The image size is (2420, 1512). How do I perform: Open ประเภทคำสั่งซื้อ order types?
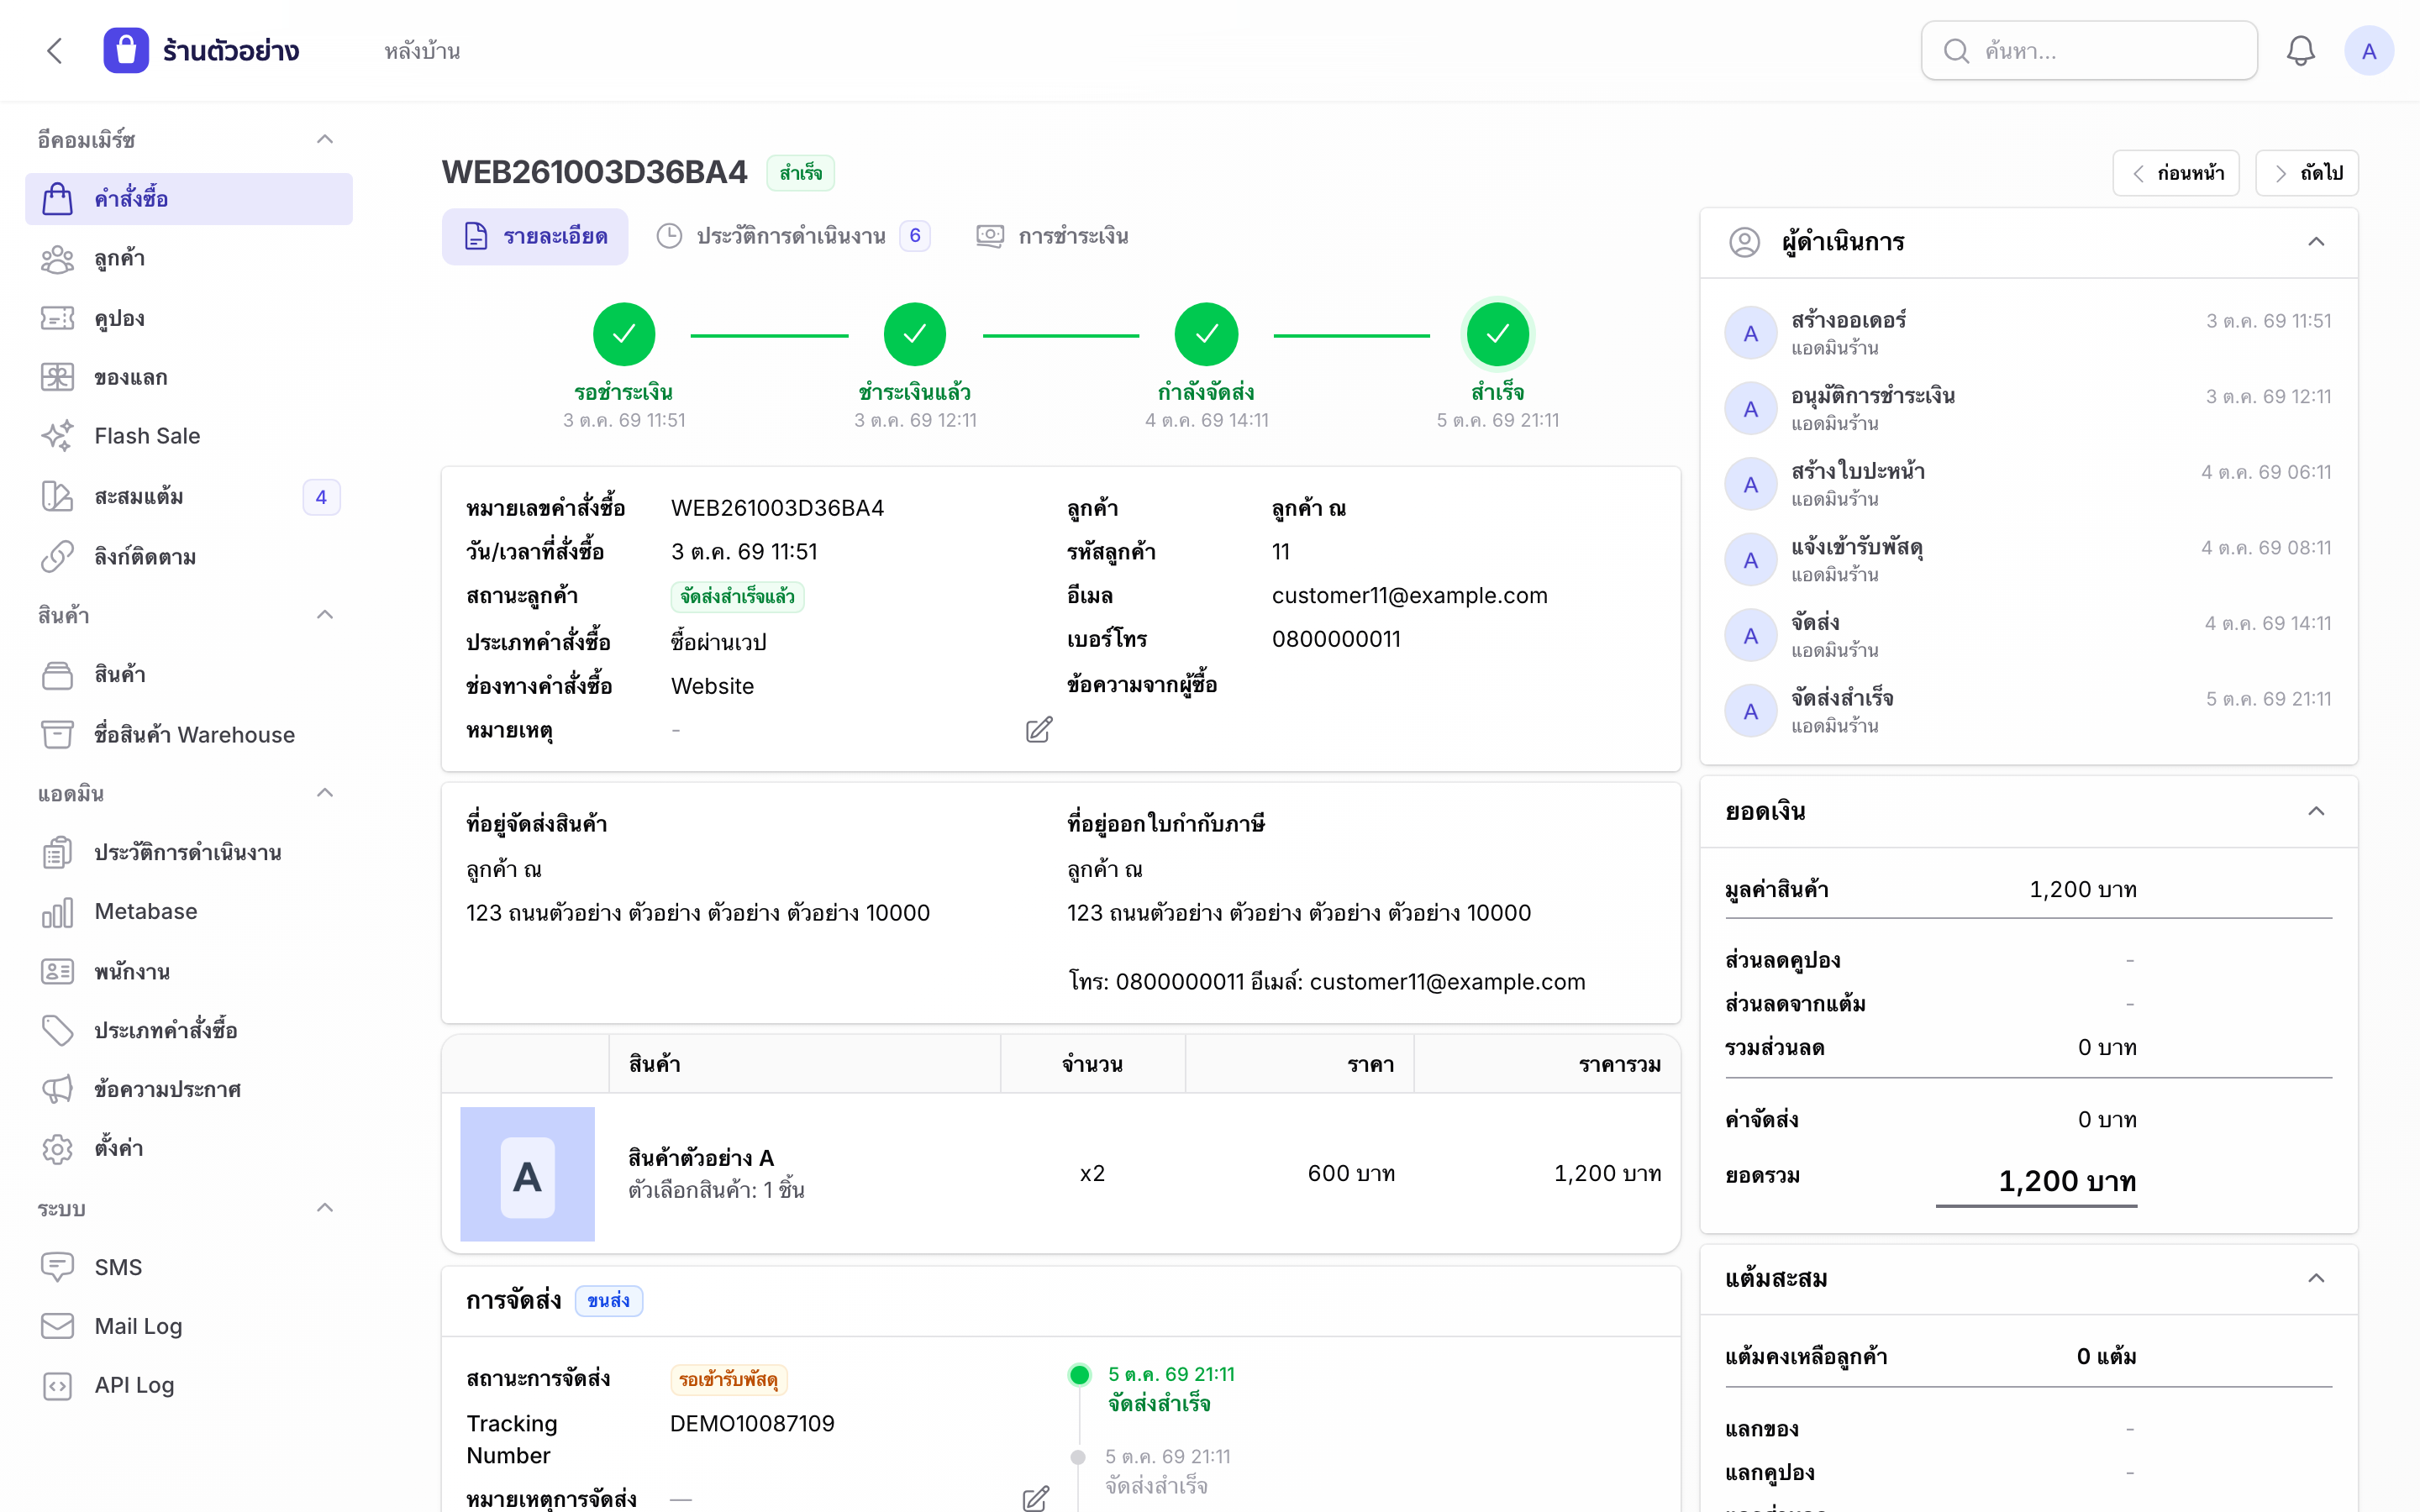(x=189, y=1030)
